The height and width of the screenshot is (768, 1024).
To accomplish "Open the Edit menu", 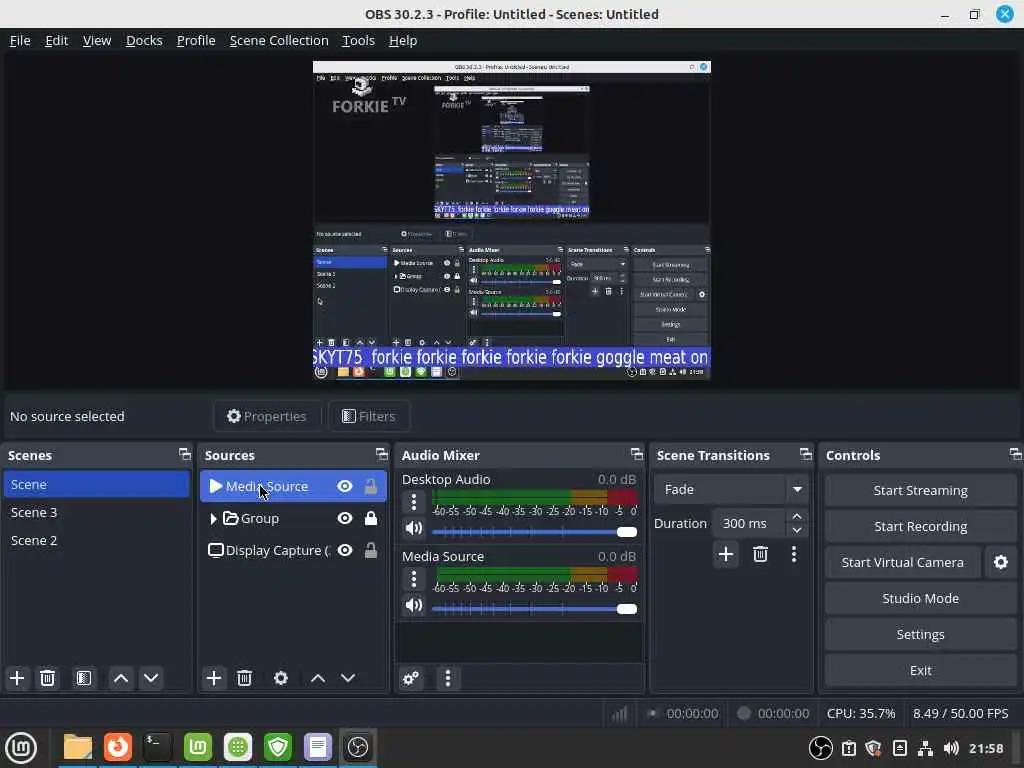I will [x=56, y=40].
